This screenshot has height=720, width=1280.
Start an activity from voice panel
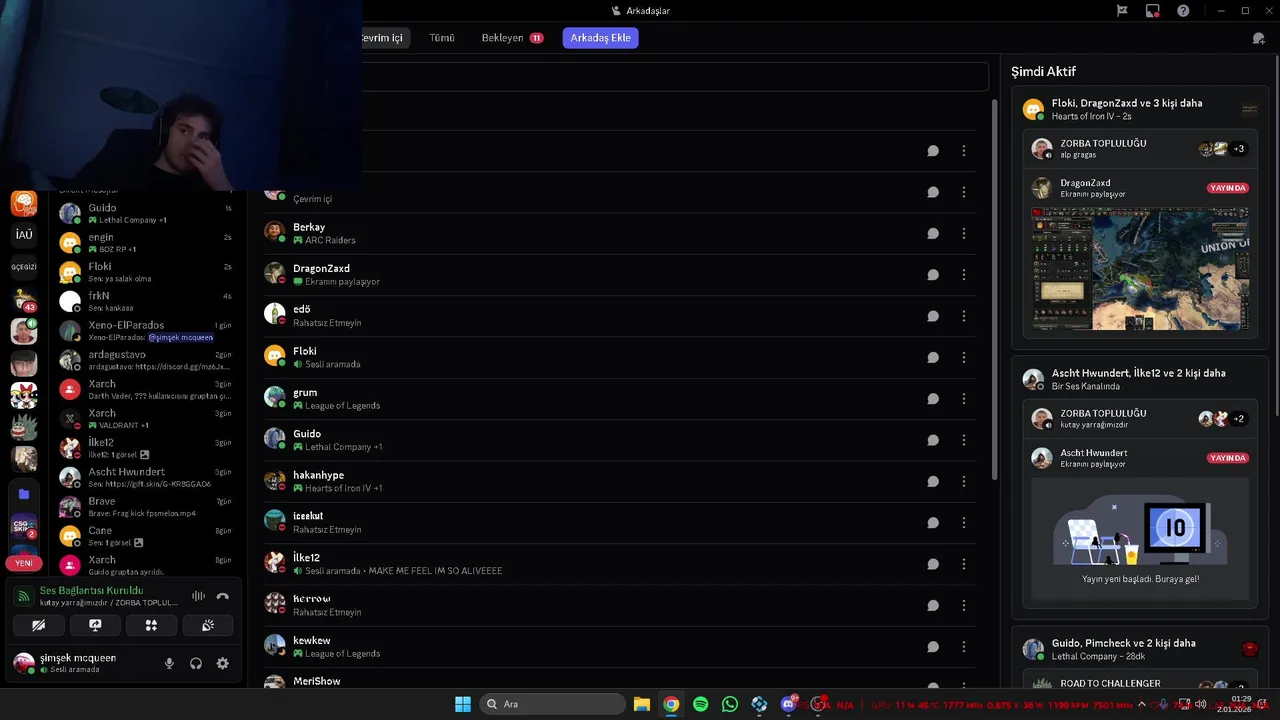click(151, 625)
